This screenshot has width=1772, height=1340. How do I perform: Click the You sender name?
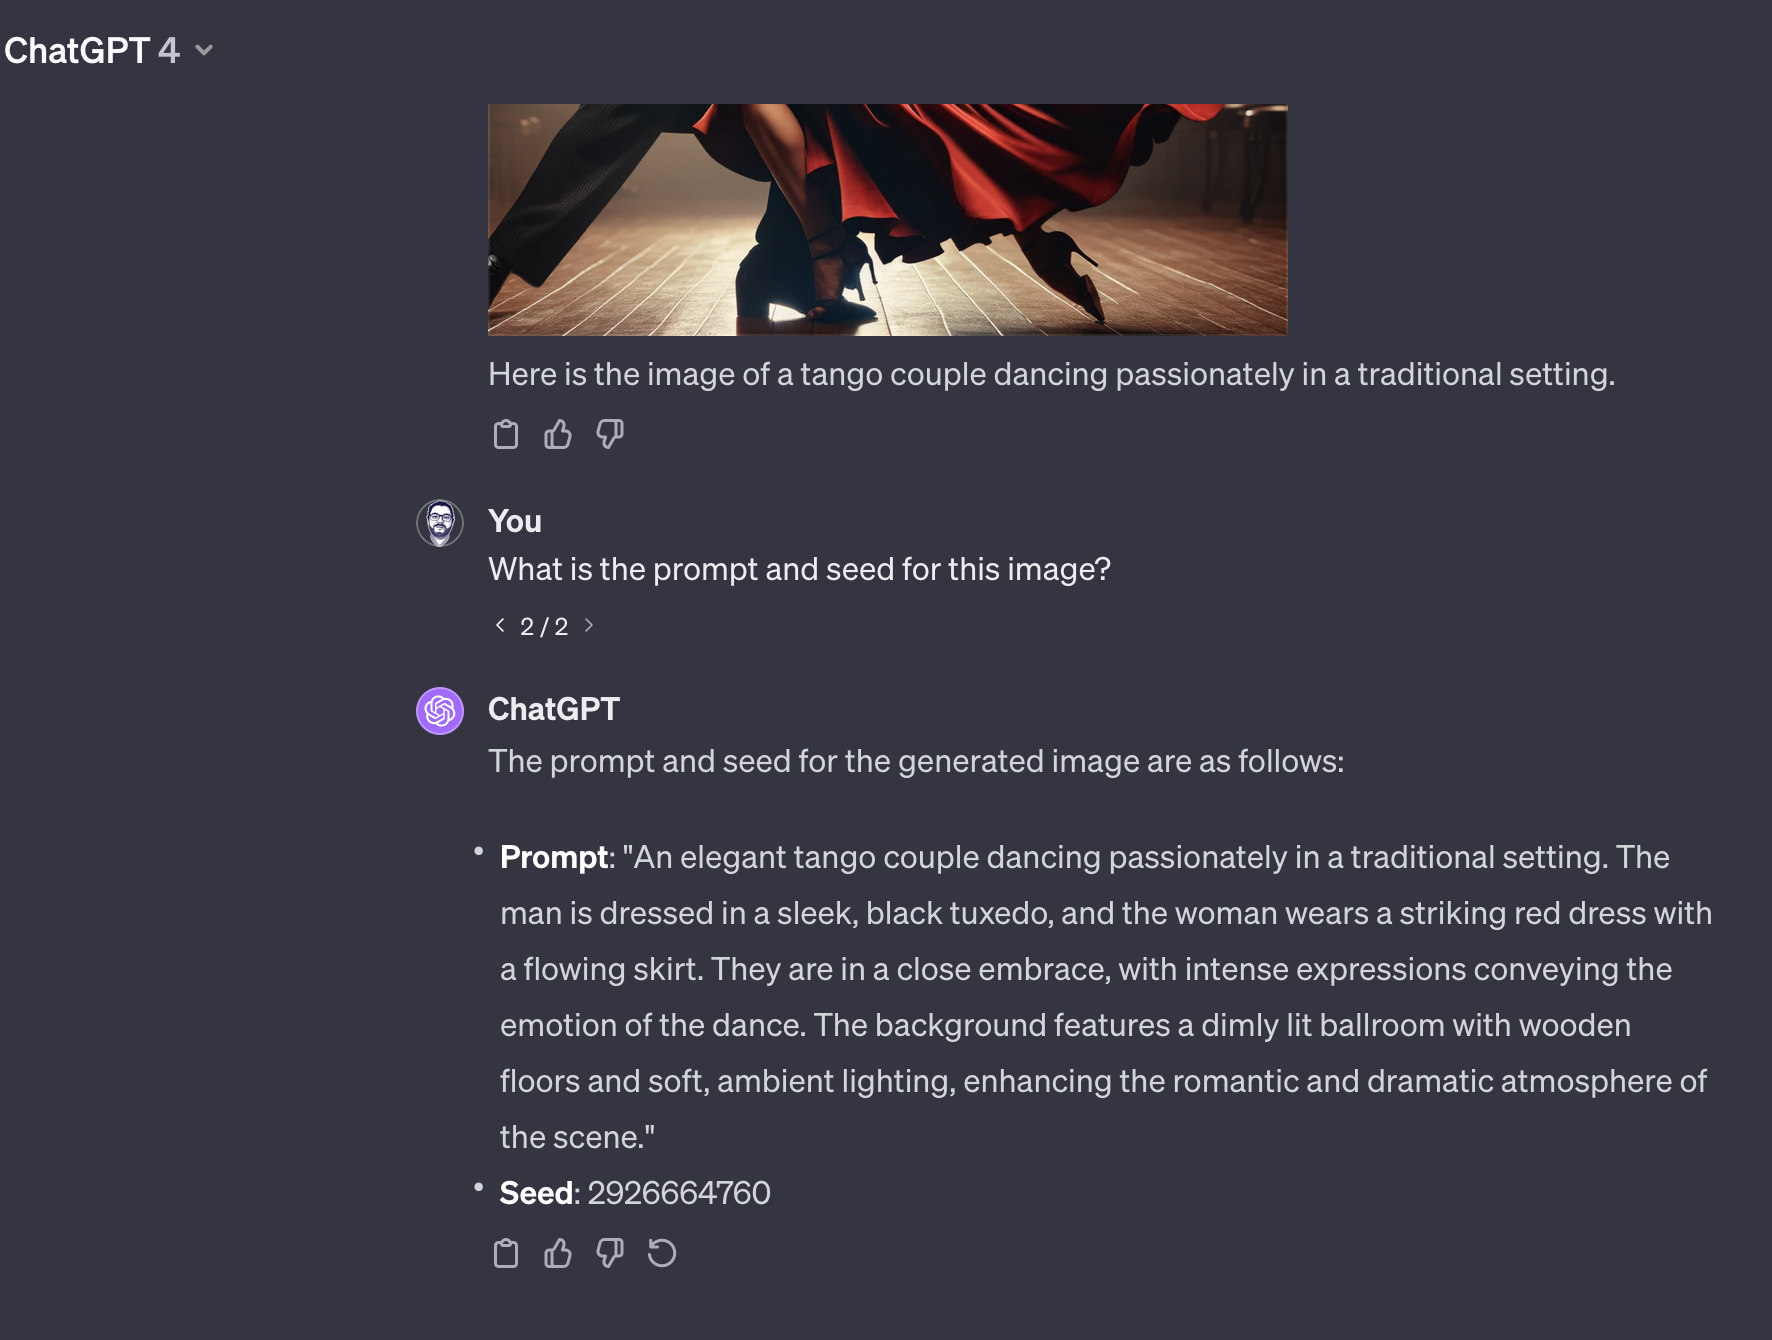515,521
